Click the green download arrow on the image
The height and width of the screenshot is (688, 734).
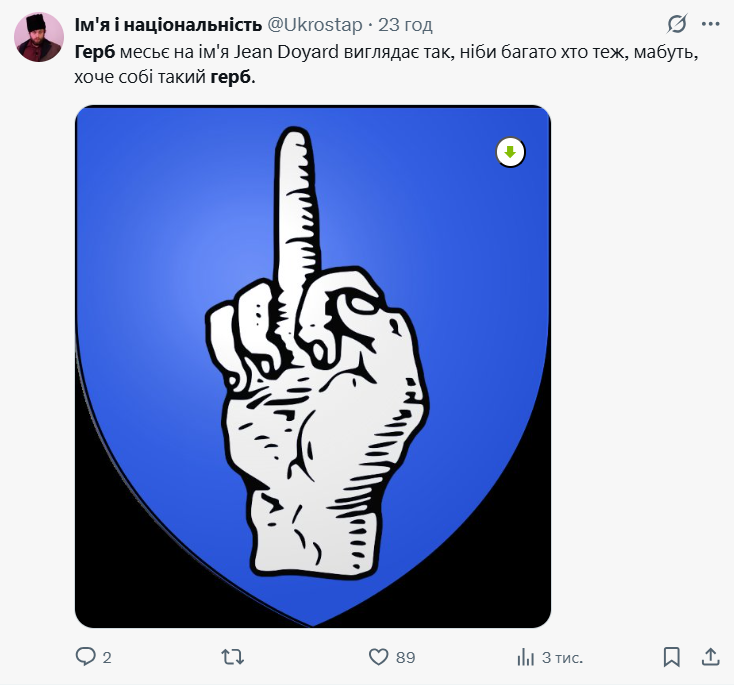(x=510, y=152)
